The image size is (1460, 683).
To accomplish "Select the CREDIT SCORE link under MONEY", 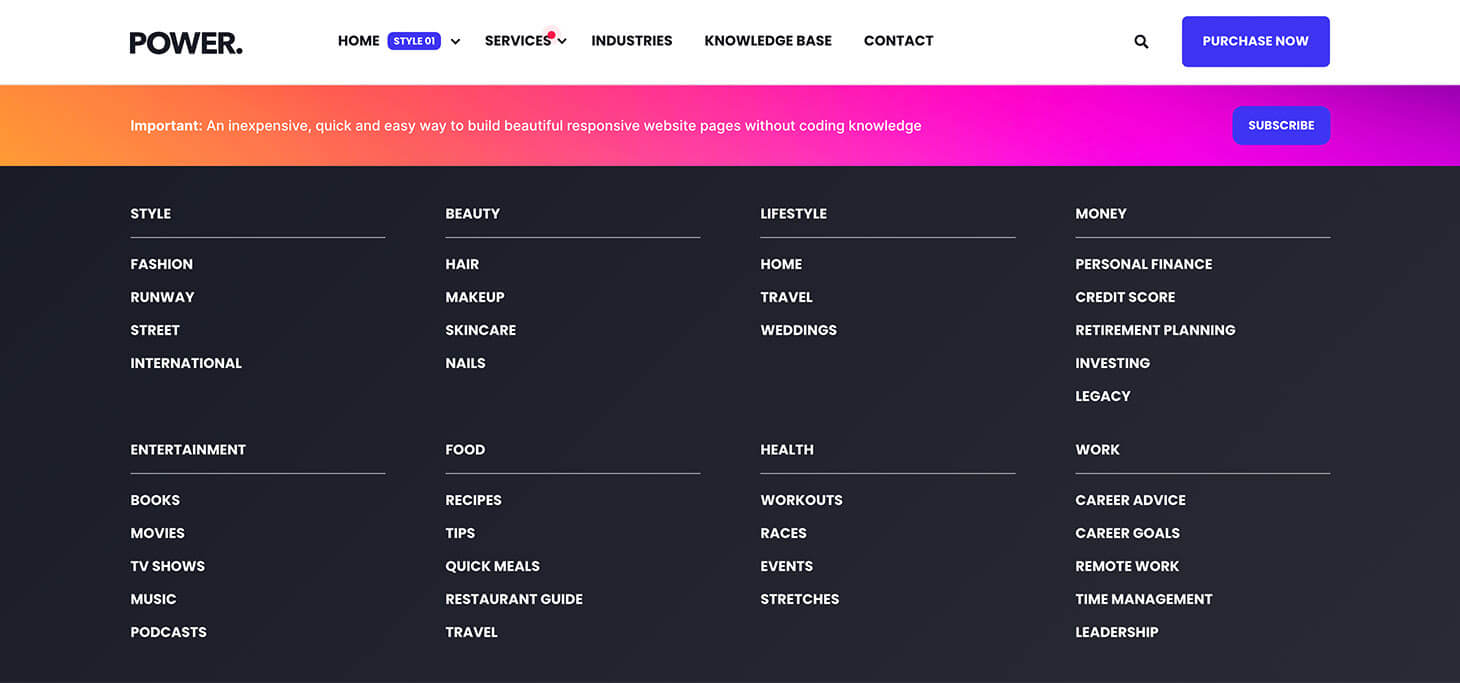I will point(1125,297).
